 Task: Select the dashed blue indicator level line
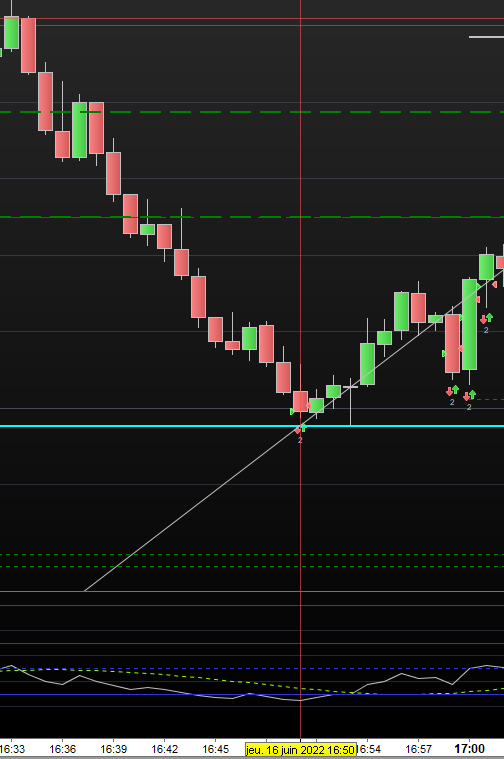click(x=252, y=668)
